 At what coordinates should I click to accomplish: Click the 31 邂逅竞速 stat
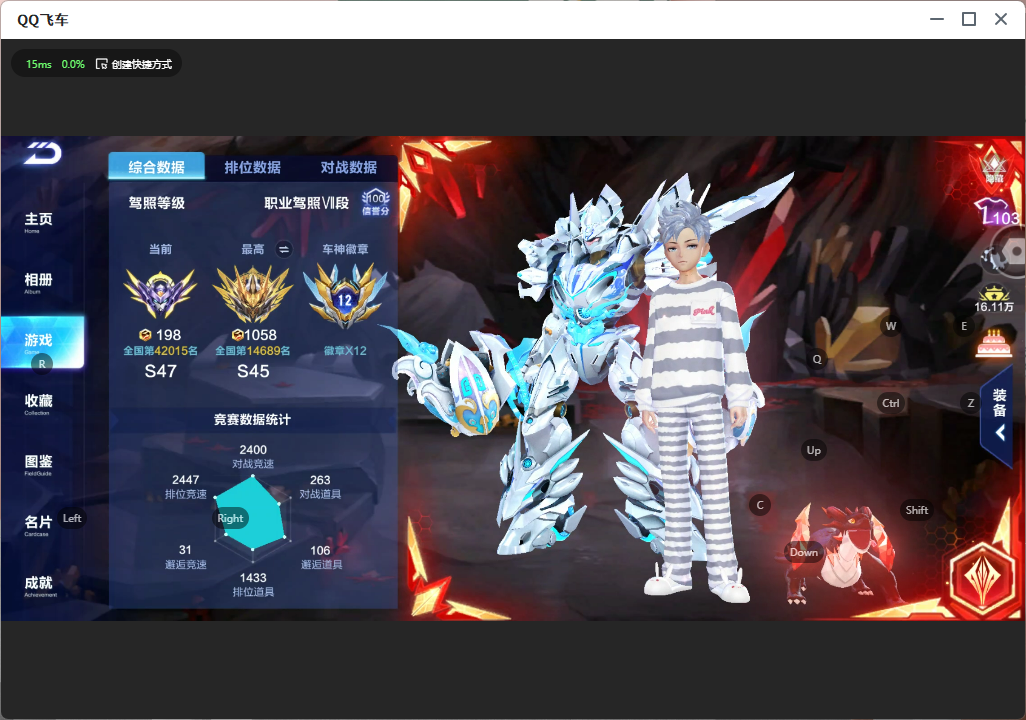tap(186, 557)
